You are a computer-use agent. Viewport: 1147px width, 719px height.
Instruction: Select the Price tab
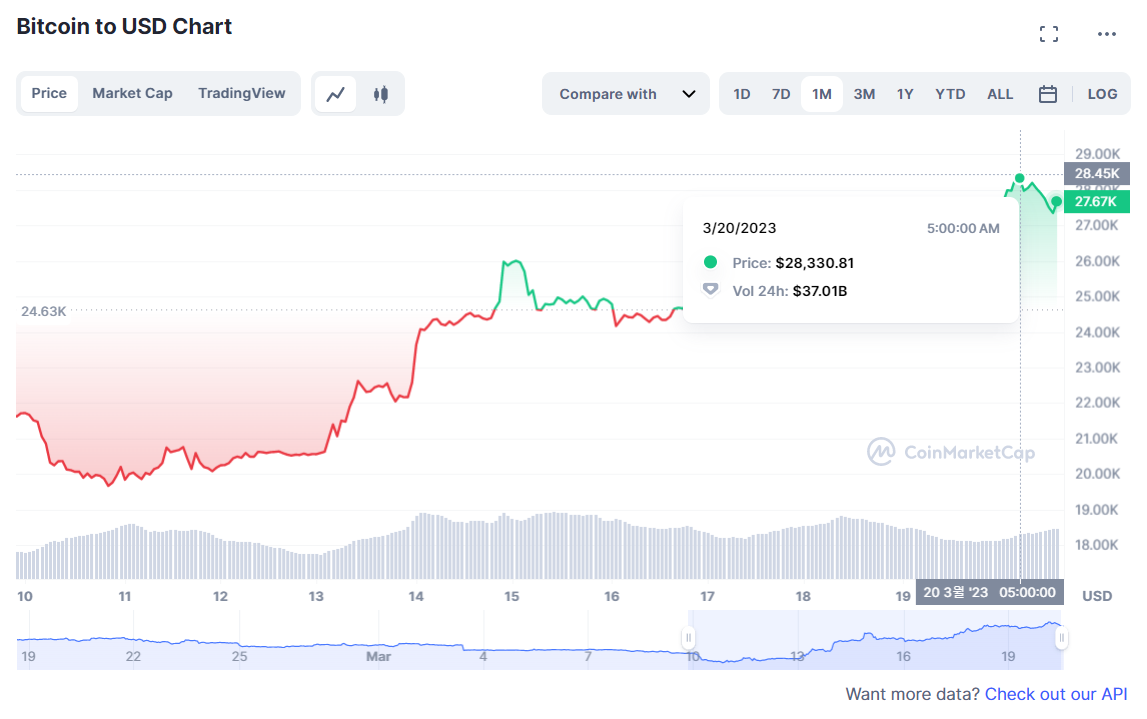point(49,93)
